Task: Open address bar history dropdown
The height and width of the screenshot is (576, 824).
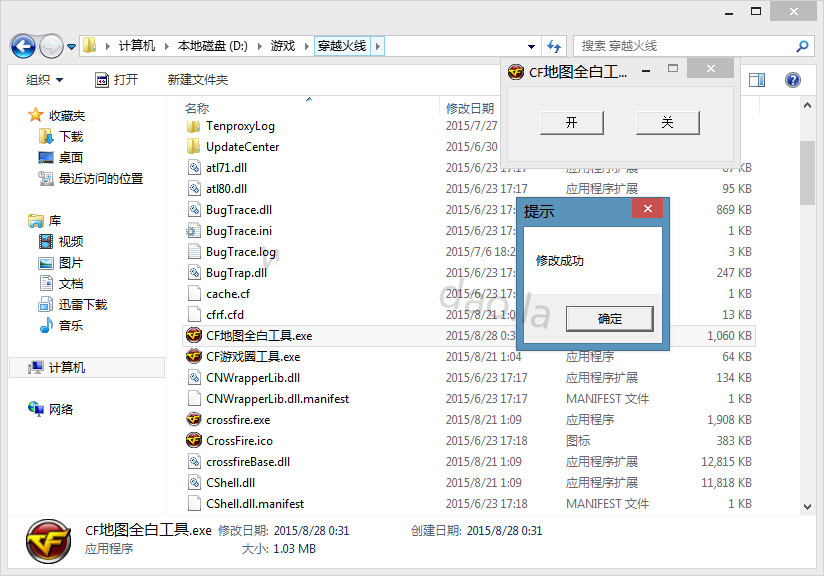Action: (x=531, y=47)
